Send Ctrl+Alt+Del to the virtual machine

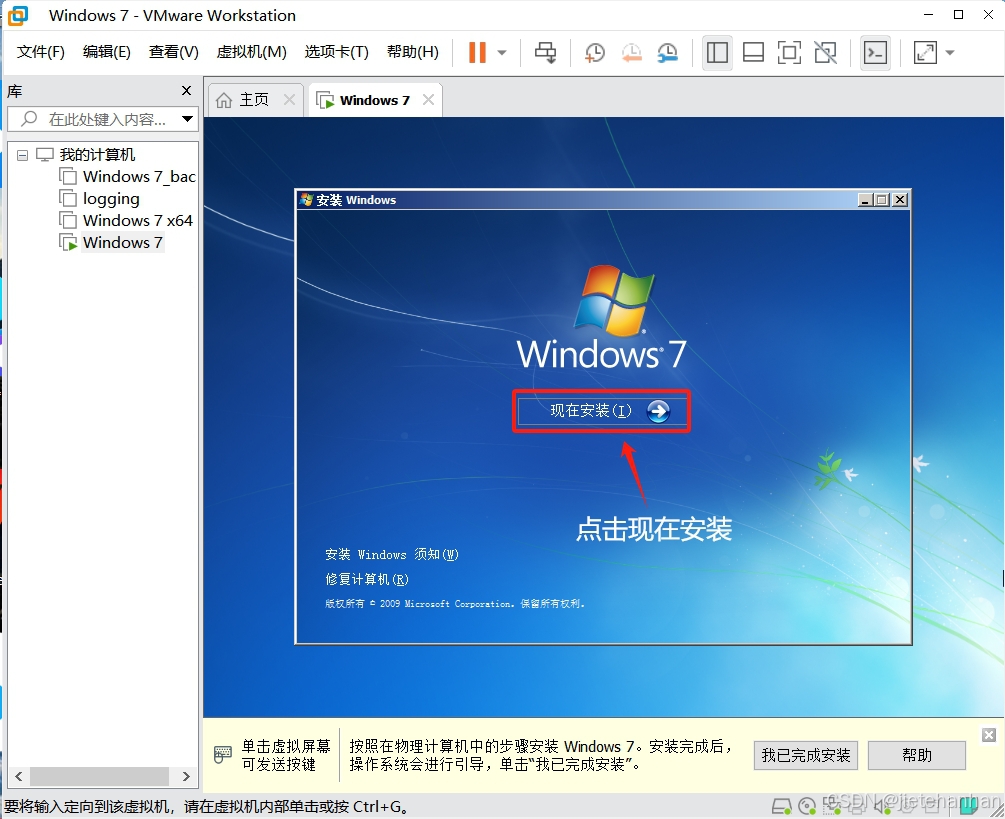(545, 53)
